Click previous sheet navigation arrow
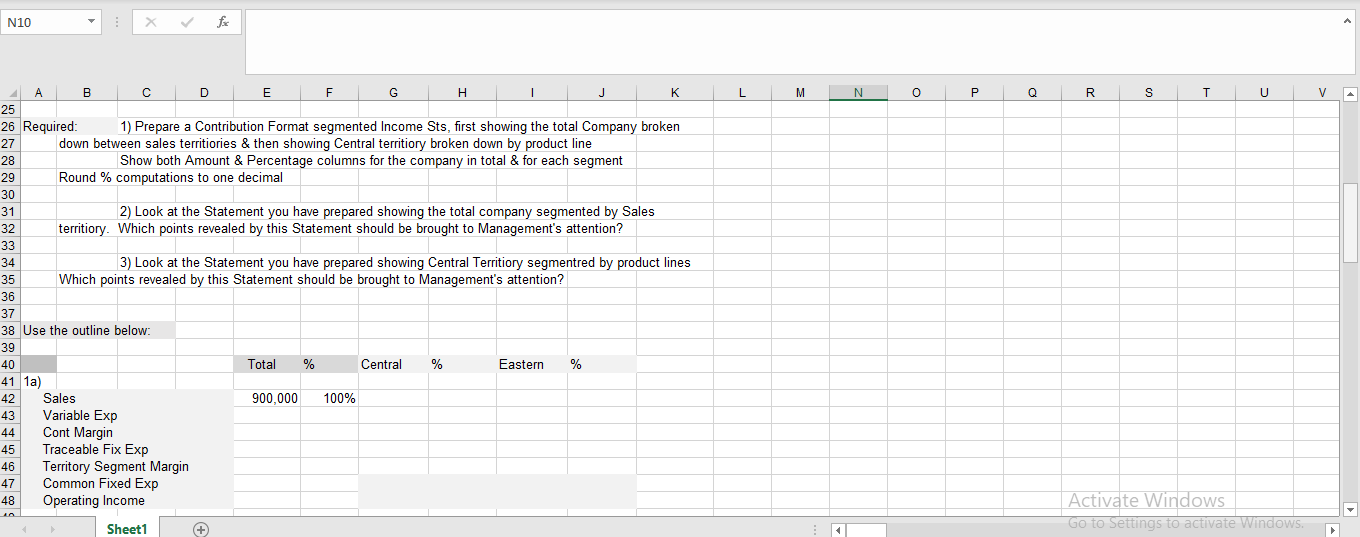 coord(25,529)
